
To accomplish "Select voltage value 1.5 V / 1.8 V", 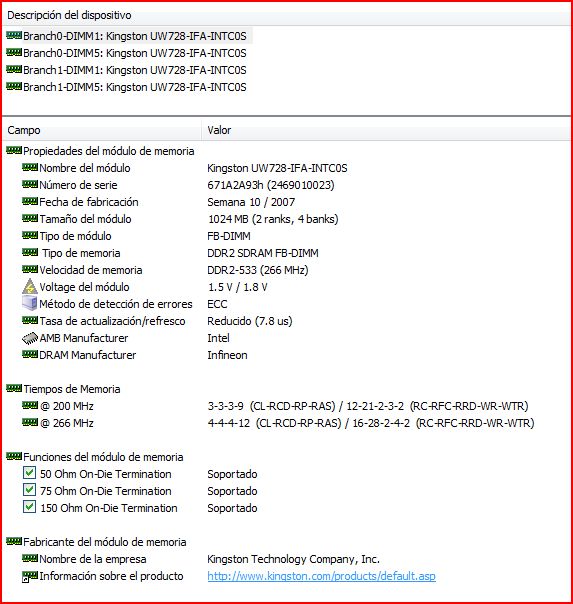I will [238, 287].
